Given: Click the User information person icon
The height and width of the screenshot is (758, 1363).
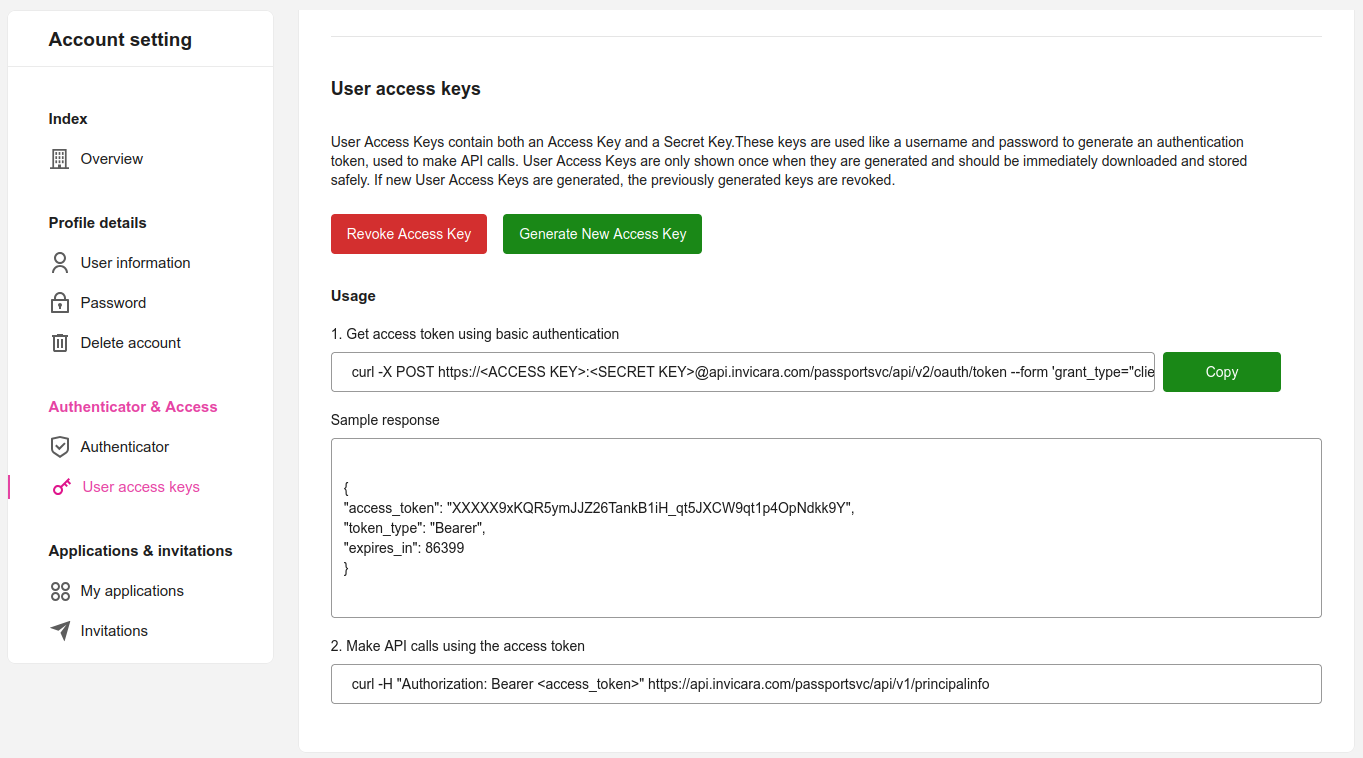Looking at the screenshot, I should coord(60,263).
